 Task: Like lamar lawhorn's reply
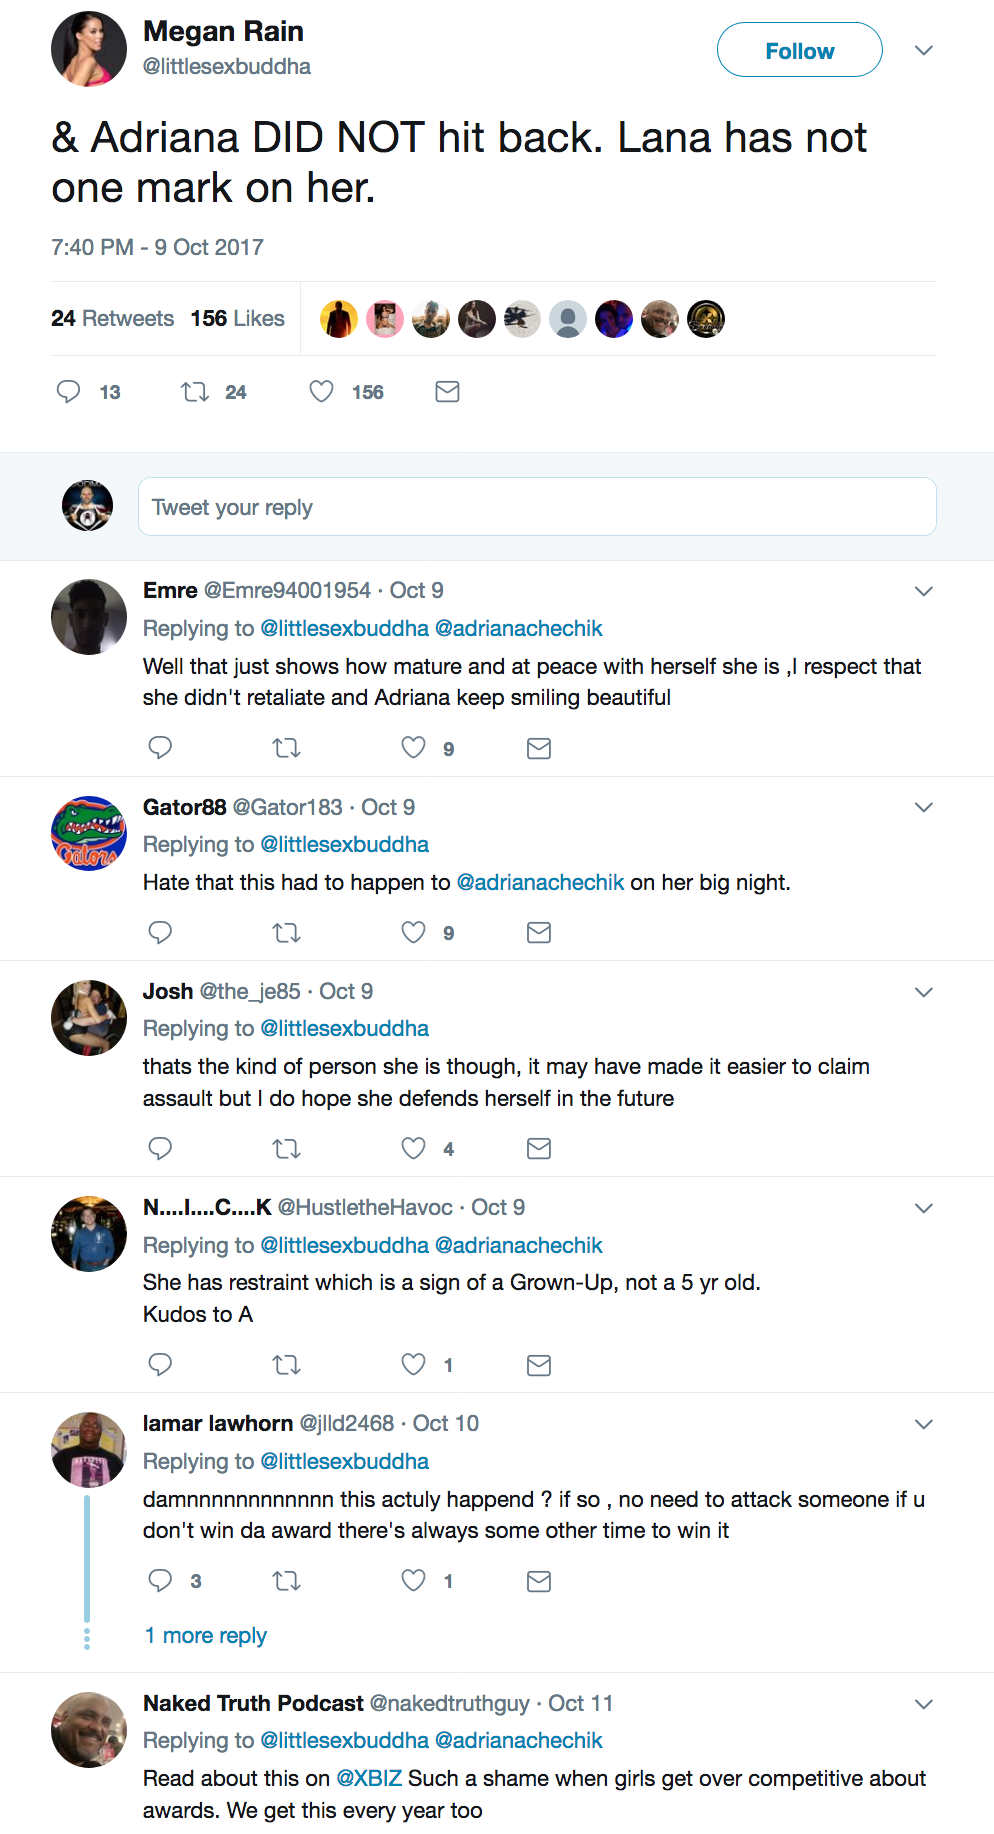(413, 1581)
